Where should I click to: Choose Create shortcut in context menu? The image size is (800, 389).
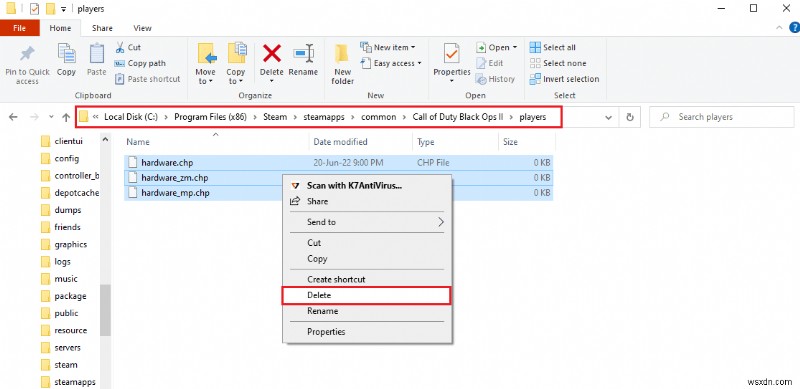coord(367,280)
